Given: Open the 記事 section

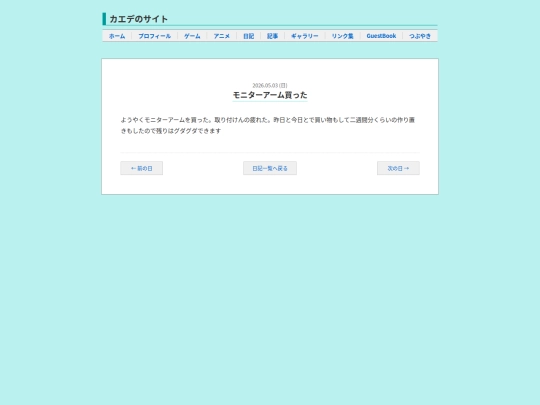Looking at the screenshot, I should 272,36.
